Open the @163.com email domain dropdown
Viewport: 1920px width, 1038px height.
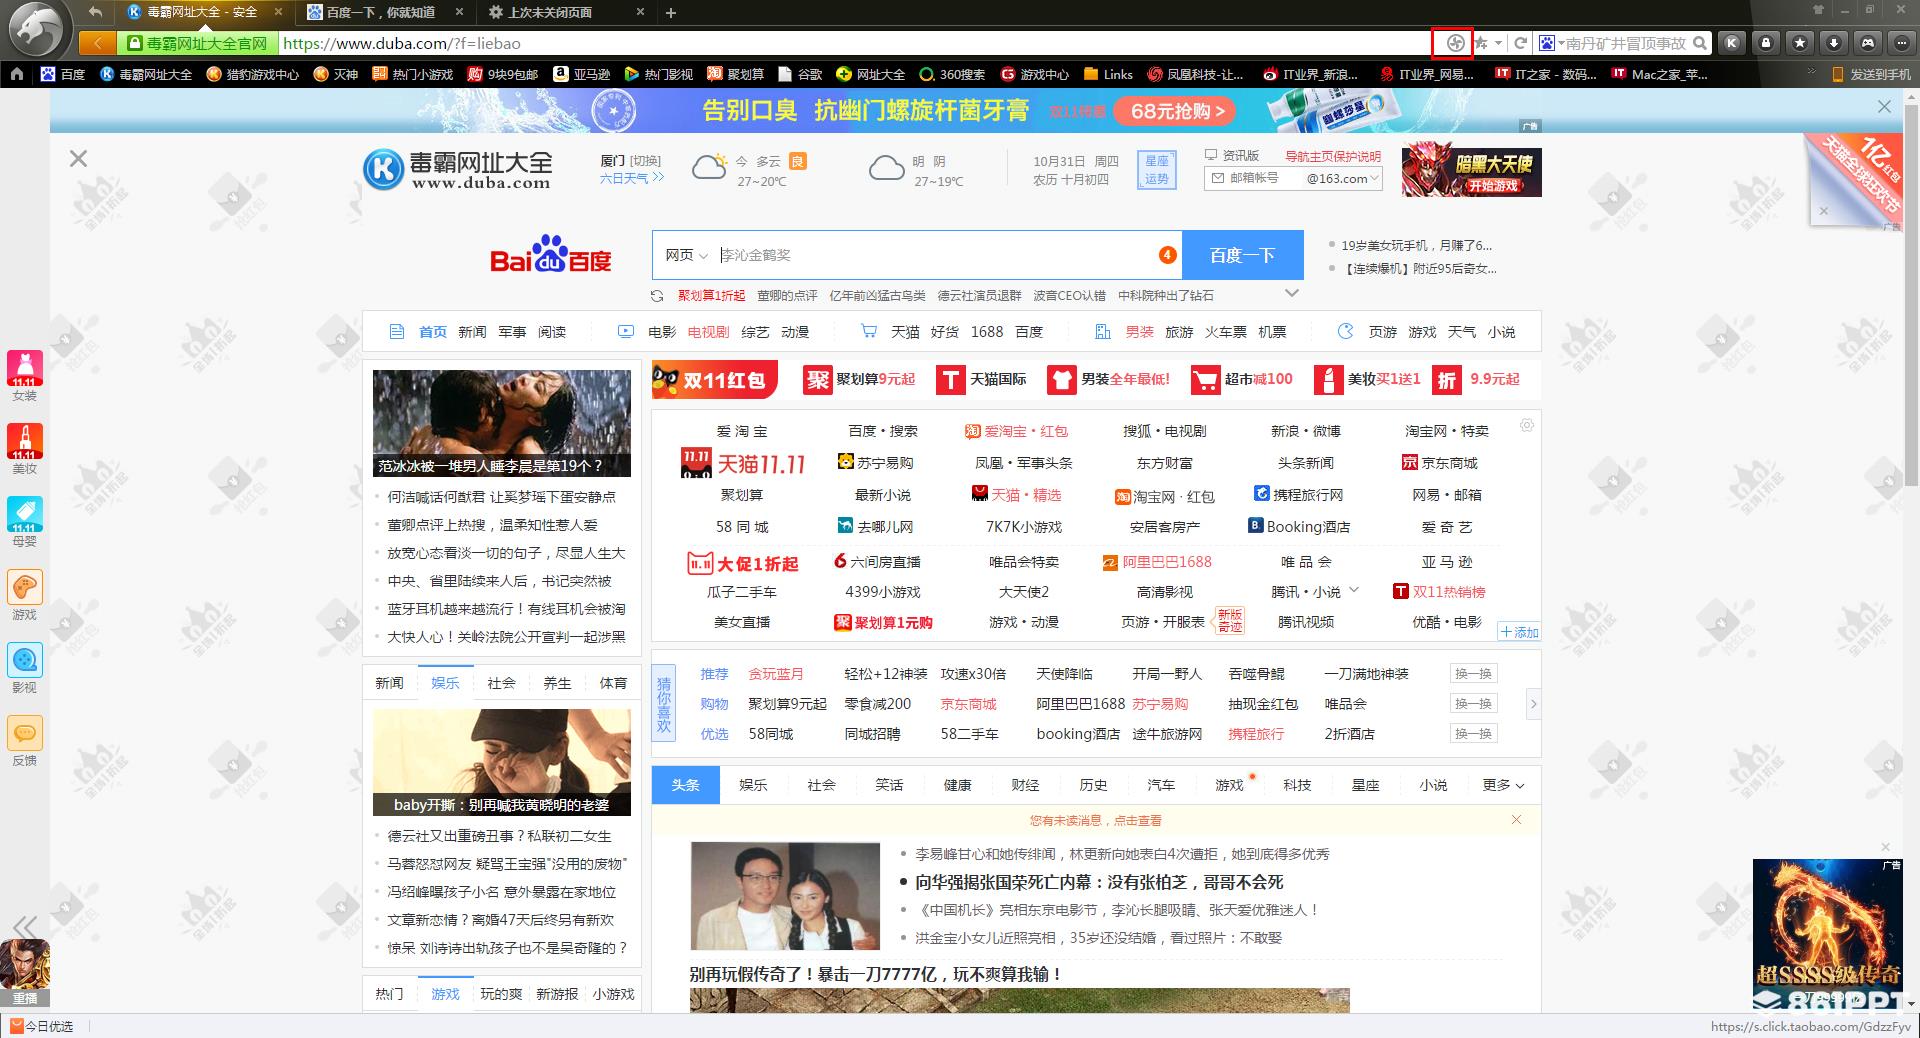pyautogui.click(x=1343, y=178)
